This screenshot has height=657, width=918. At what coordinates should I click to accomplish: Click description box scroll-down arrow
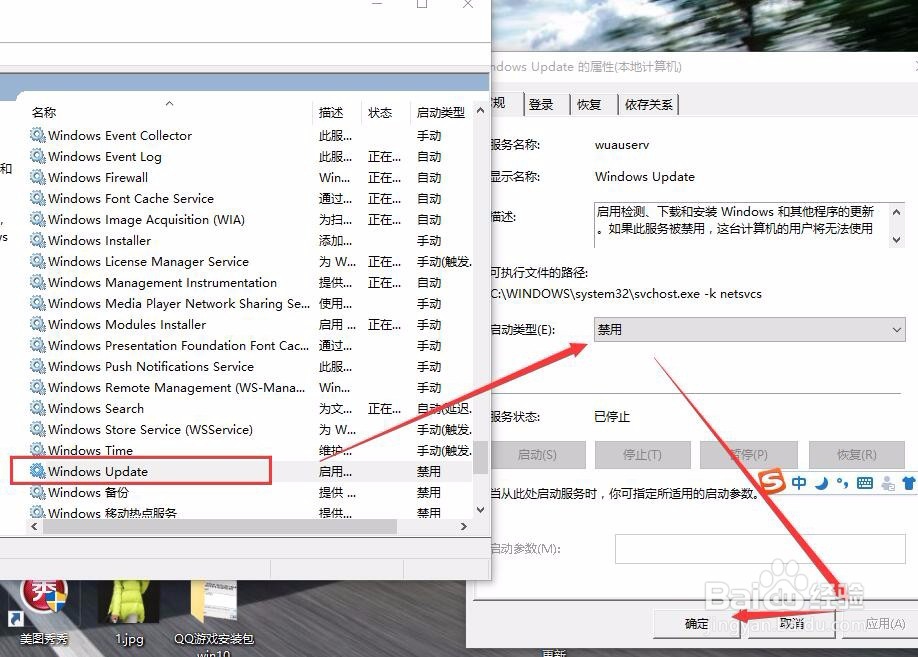(x=896, y=239)
